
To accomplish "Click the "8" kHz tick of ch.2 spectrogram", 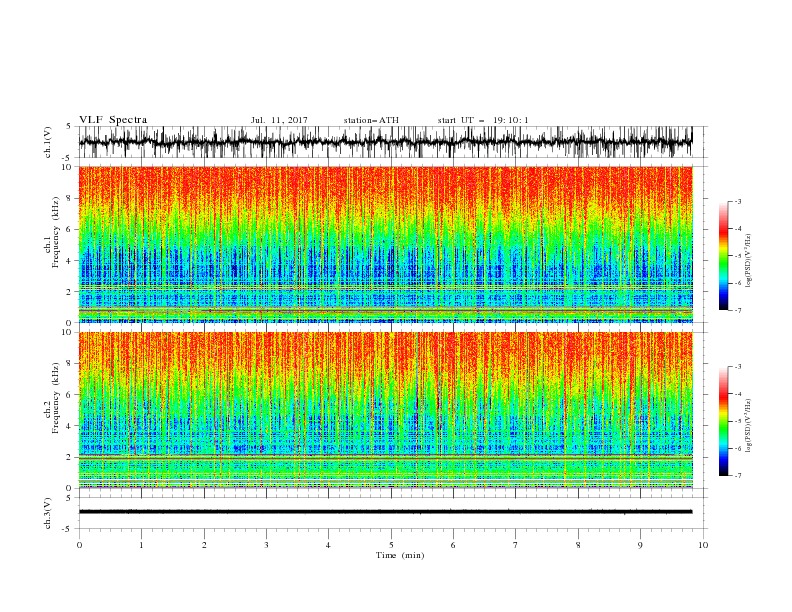I will pyautogui.click(x=70, y=364).
